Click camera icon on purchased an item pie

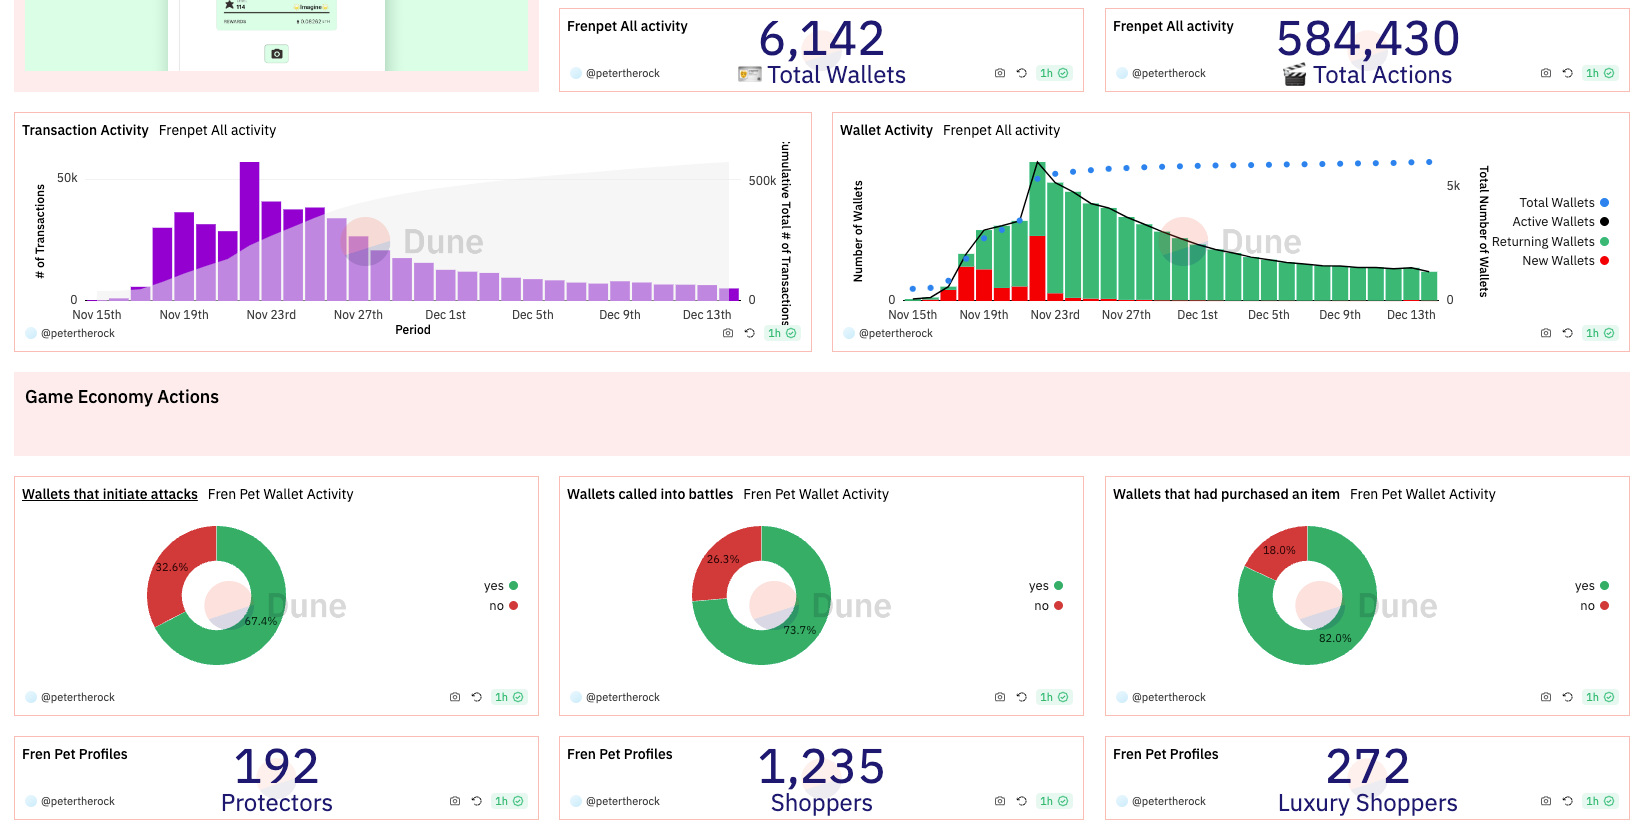[1546, 697]
